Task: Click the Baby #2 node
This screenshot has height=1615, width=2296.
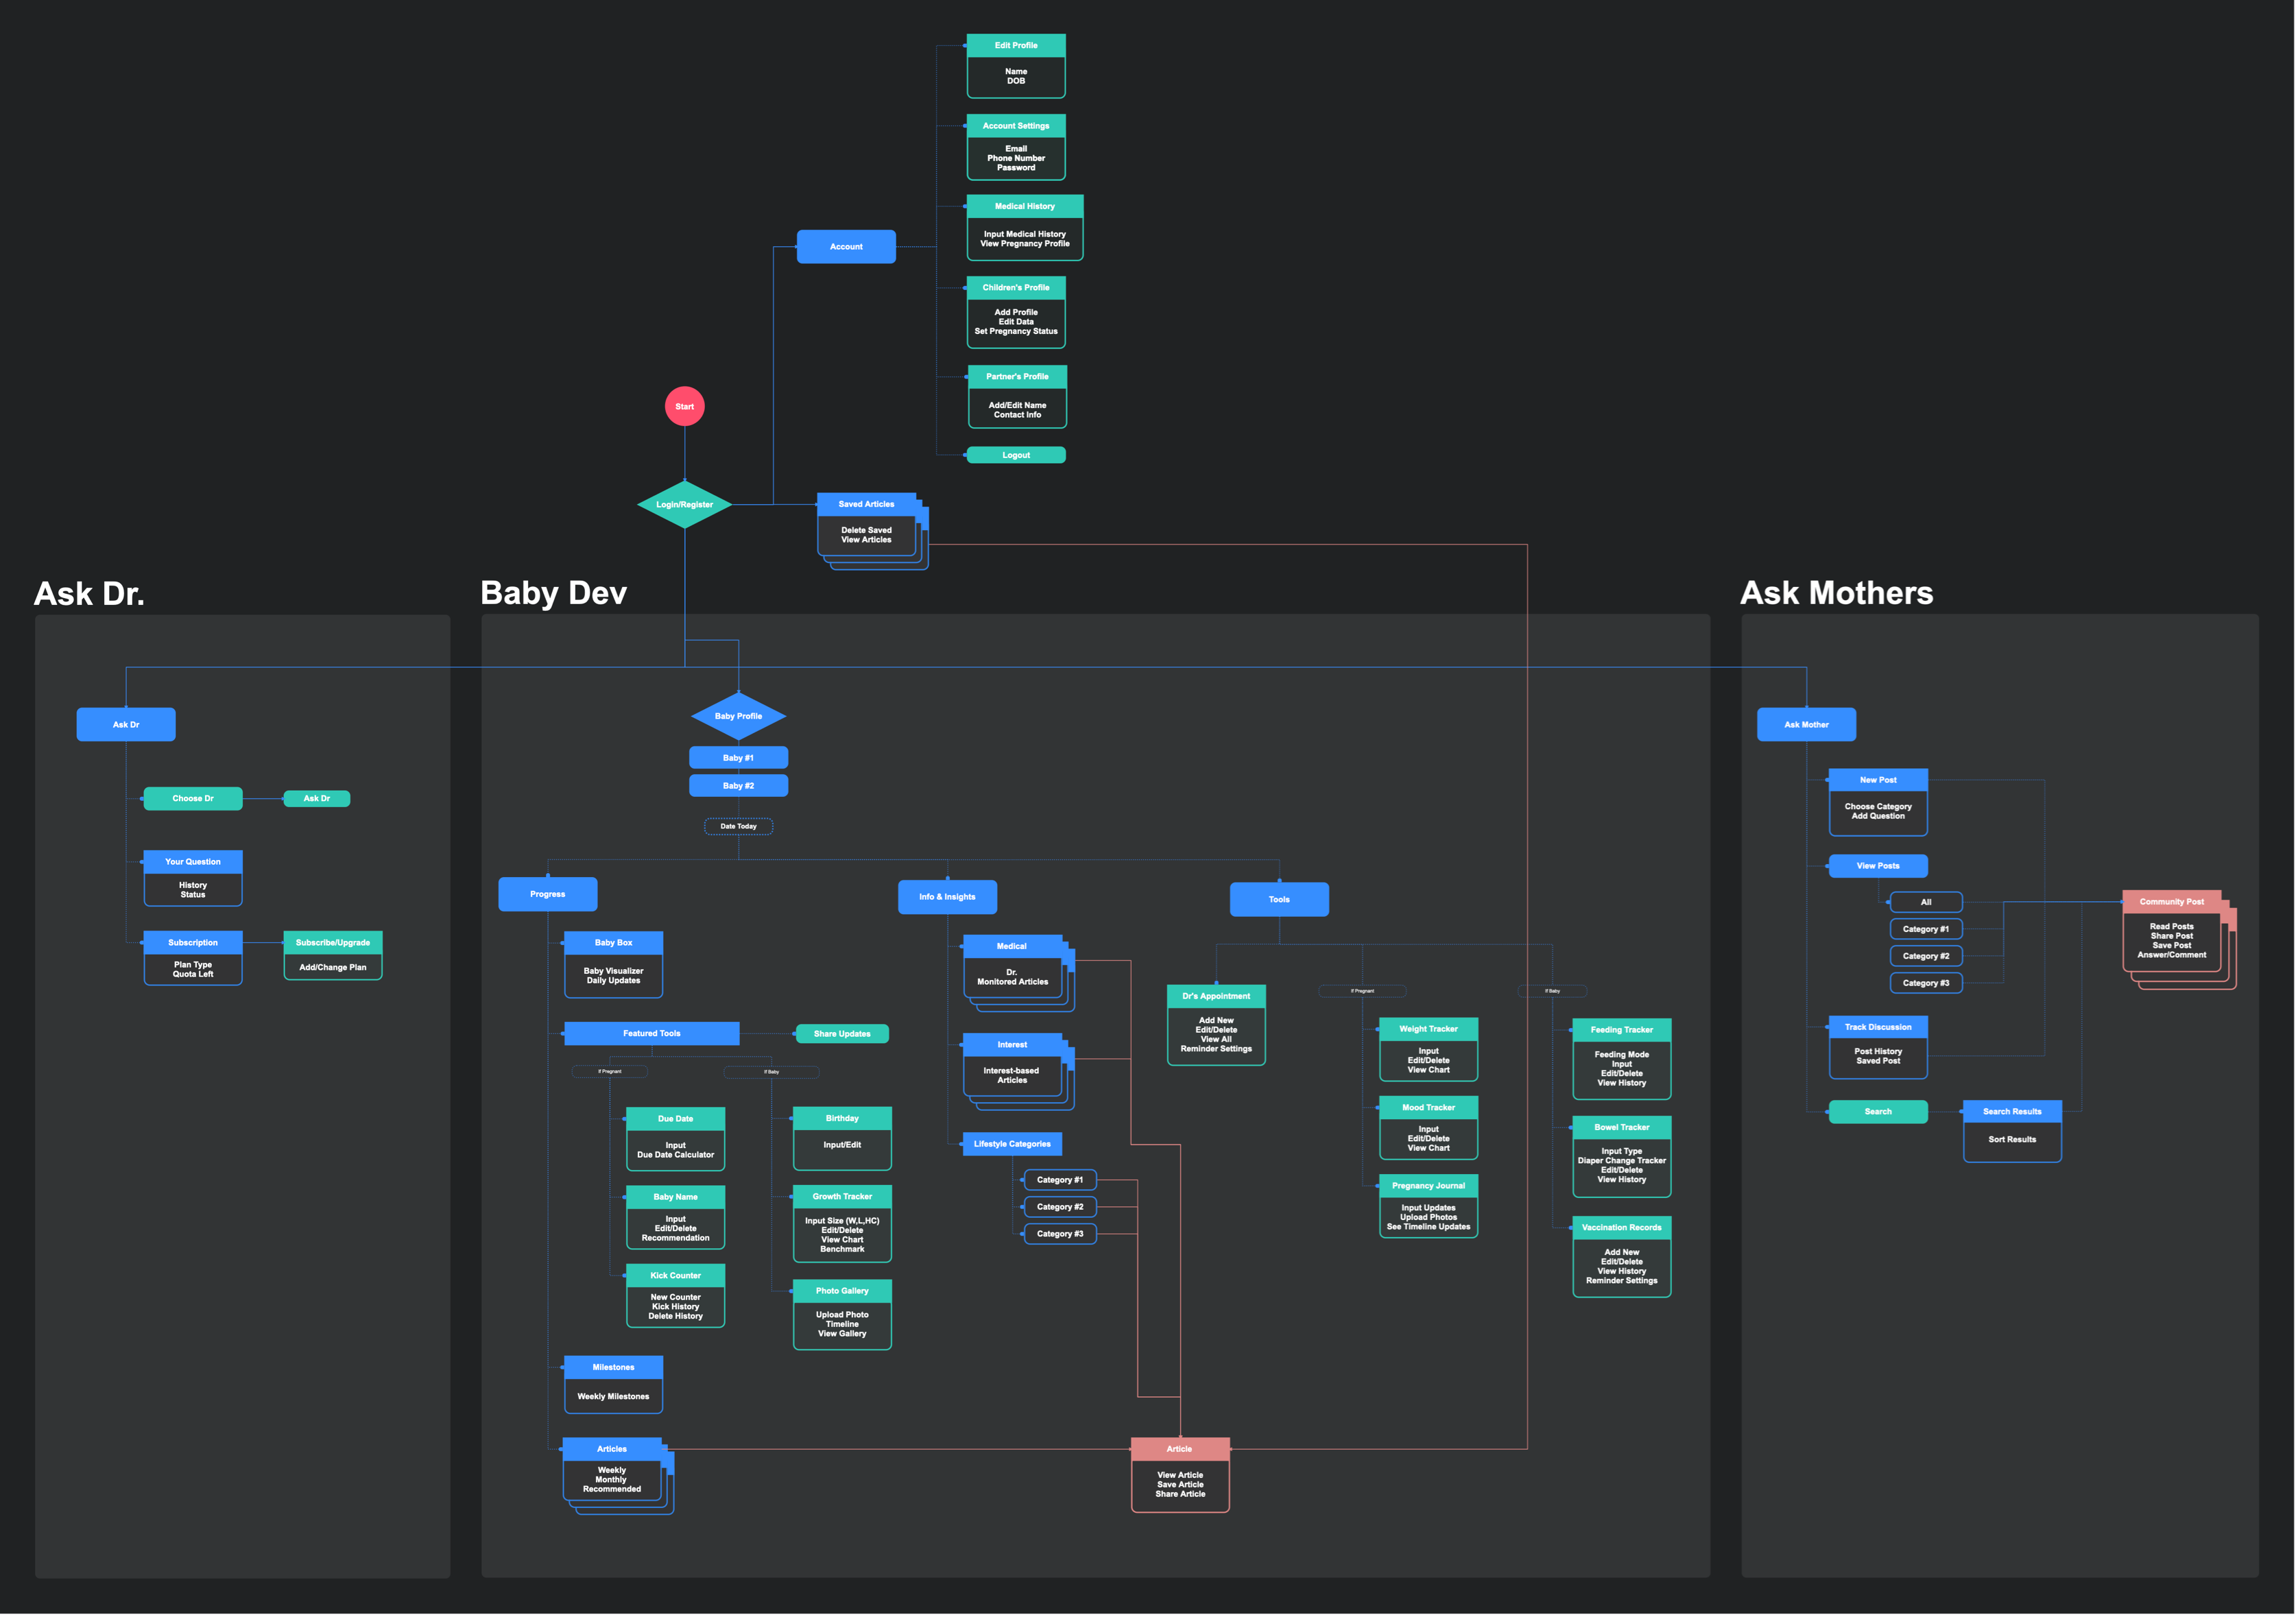Action: [x=738, y=786]
